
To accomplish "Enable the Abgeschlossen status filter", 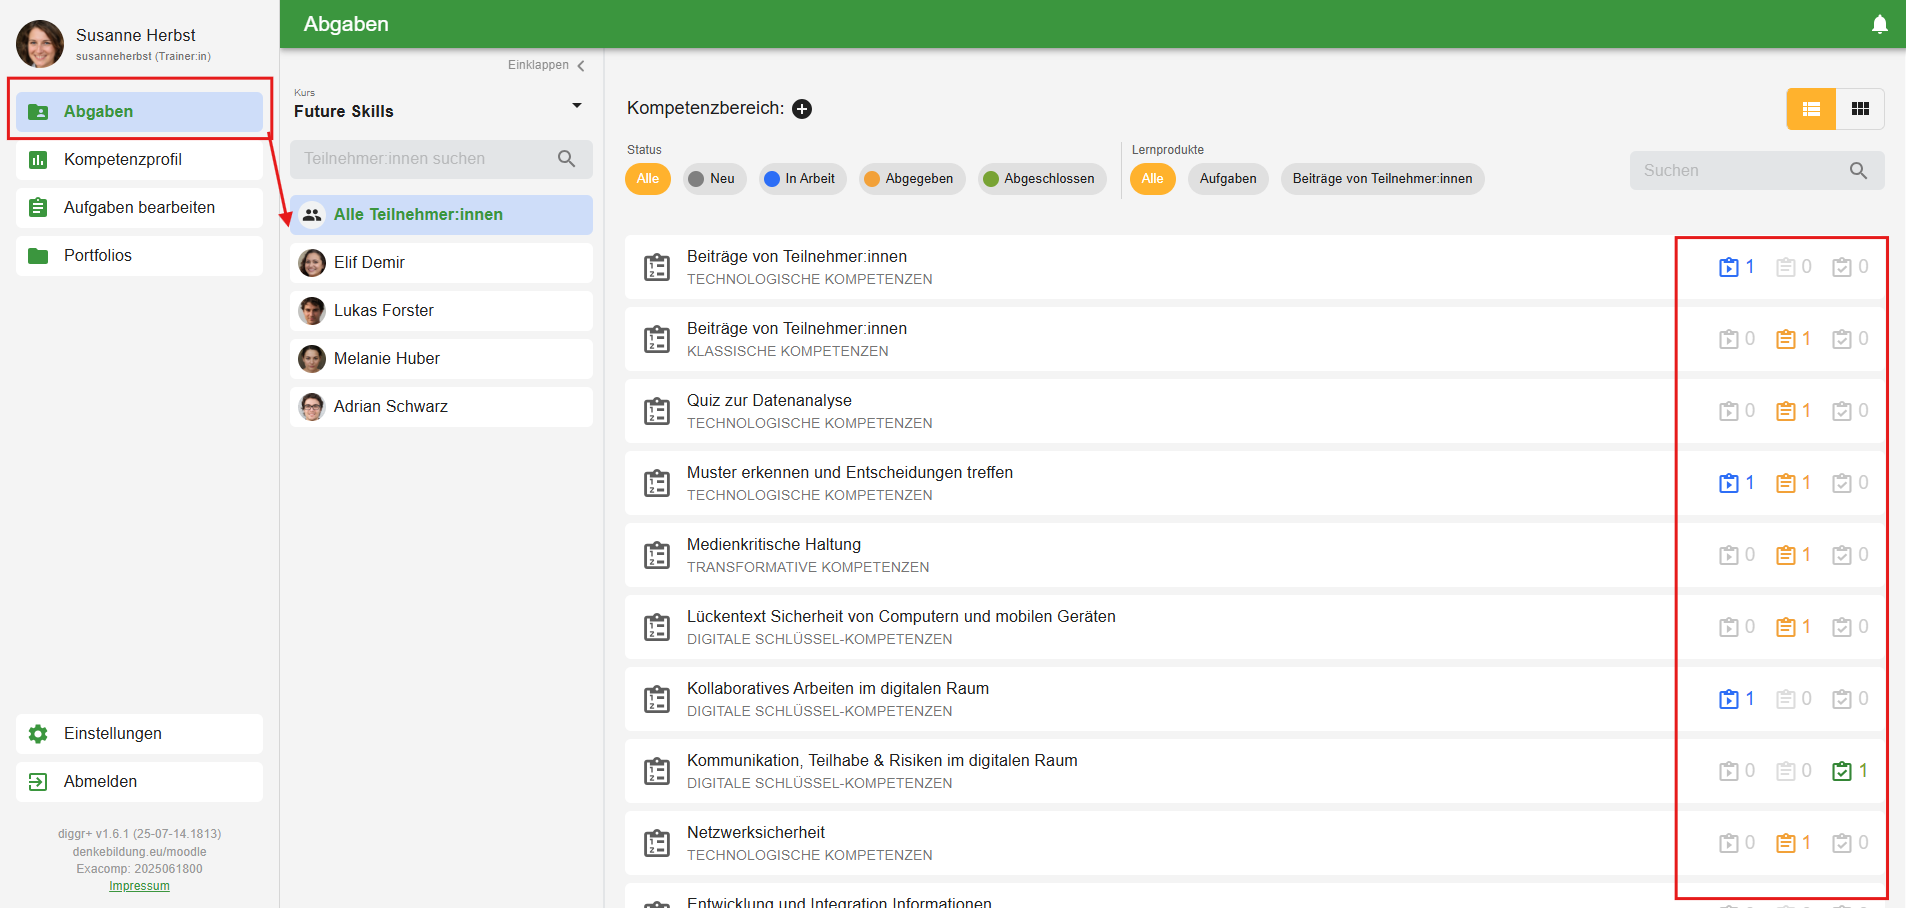I will [x=1040, y=179].
